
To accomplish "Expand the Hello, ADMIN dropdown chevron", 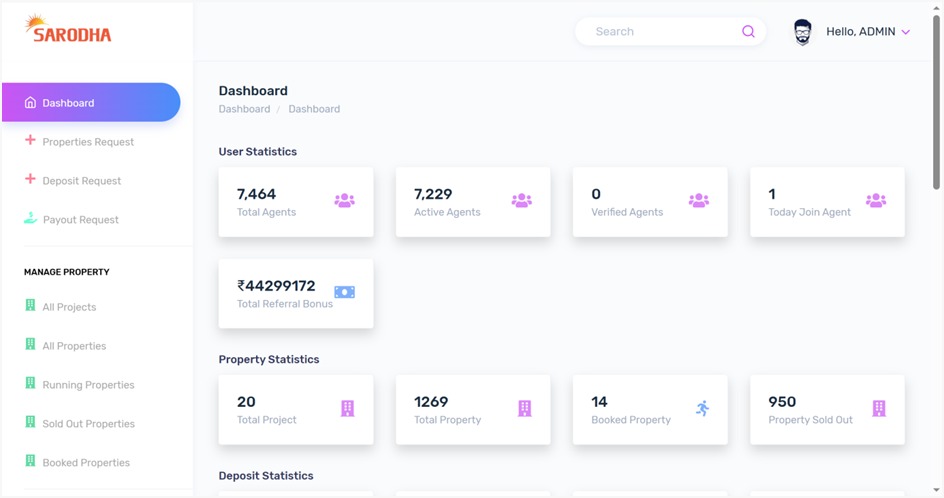I will click(905, 32).
